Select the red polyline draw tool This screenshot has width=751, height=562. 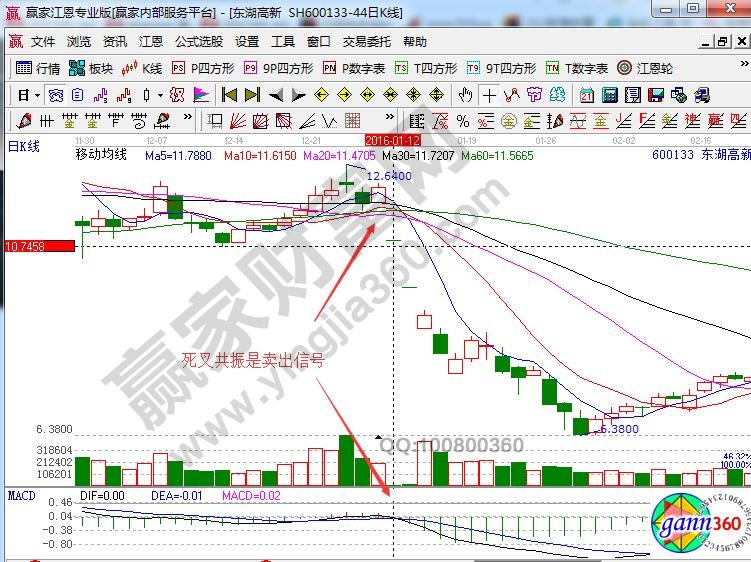pos(512,95)
